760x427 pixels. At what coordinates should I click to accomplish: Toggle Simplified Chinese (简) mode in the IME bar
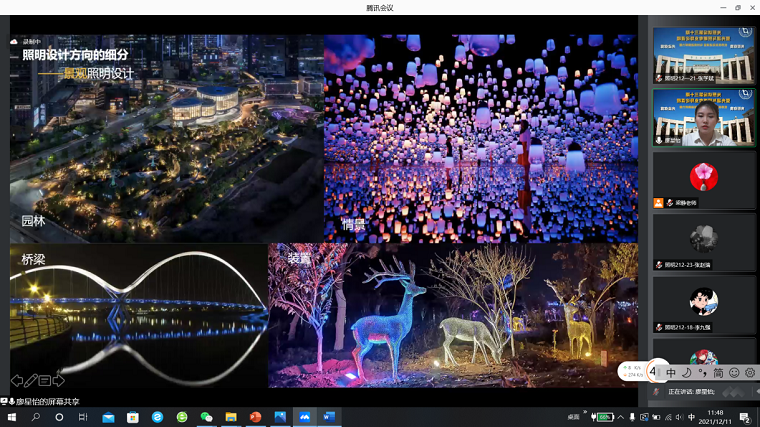(x=718, y=372)
